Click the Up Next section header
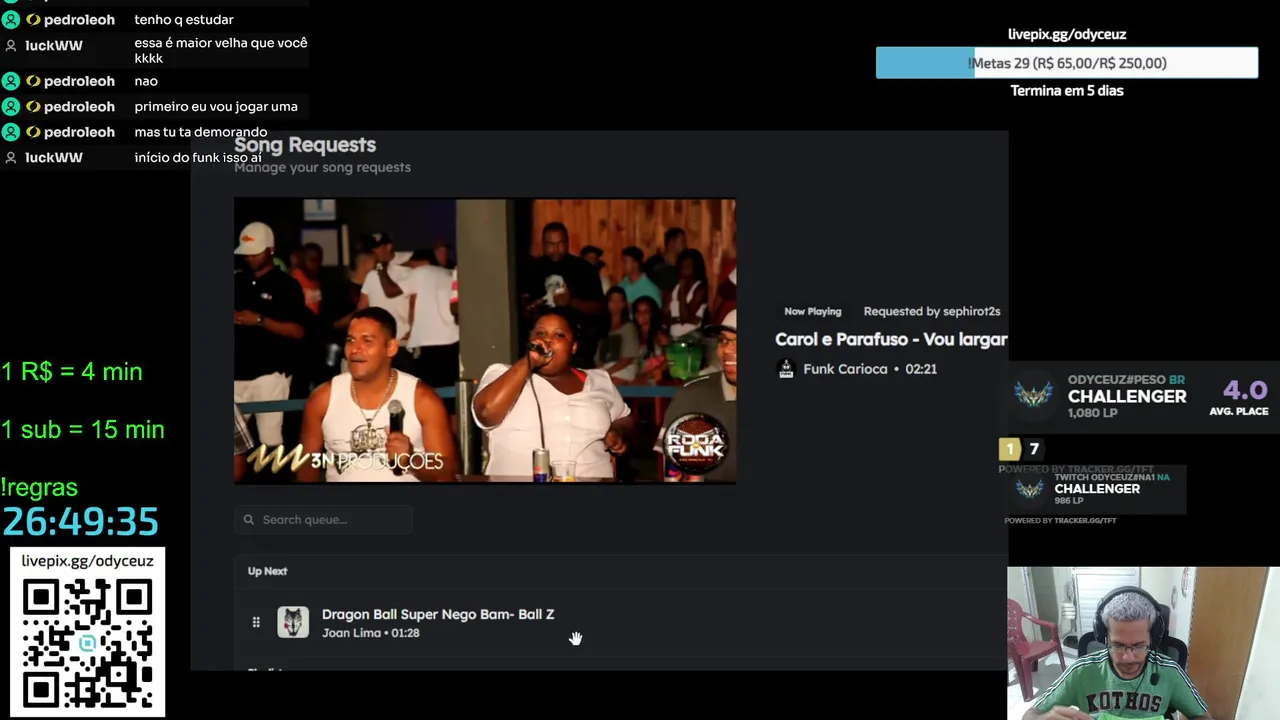 (267, 571)
